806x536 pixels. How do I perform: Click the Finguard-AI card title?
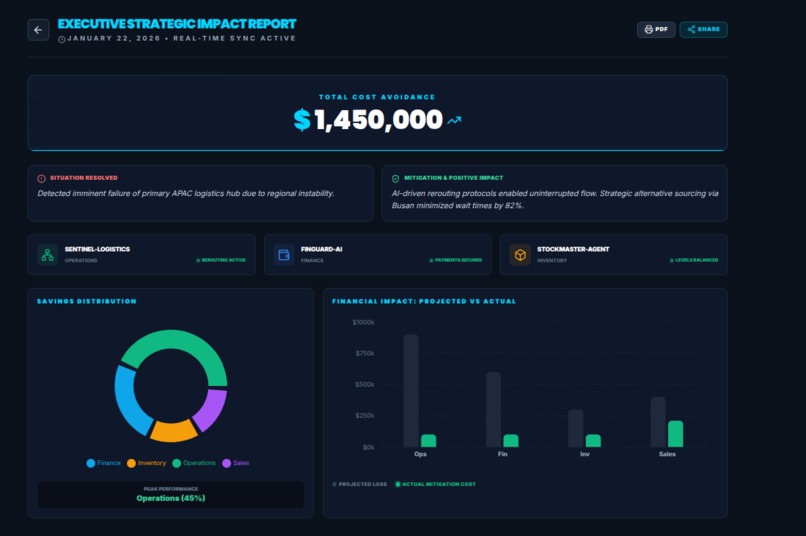(321, 249)
